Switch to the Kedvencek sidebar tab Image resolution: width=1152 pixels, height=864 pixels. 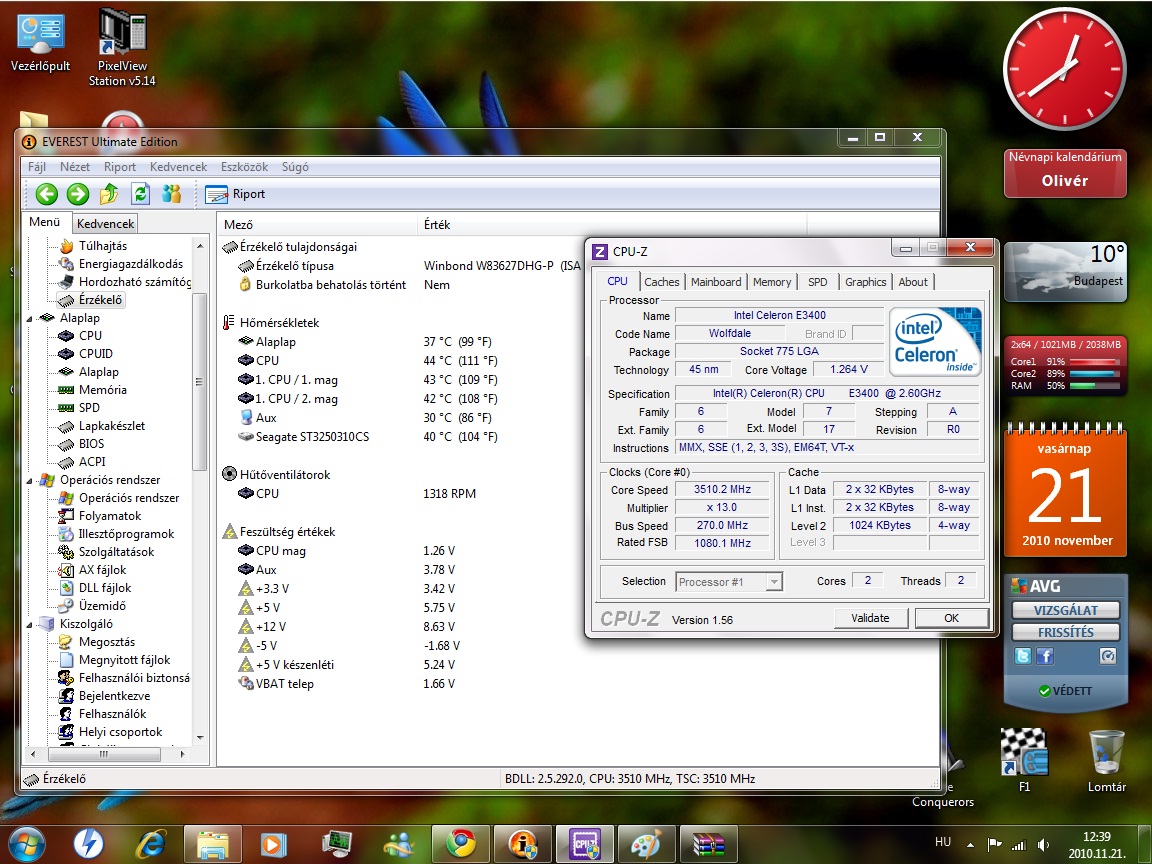click(105, 223)
